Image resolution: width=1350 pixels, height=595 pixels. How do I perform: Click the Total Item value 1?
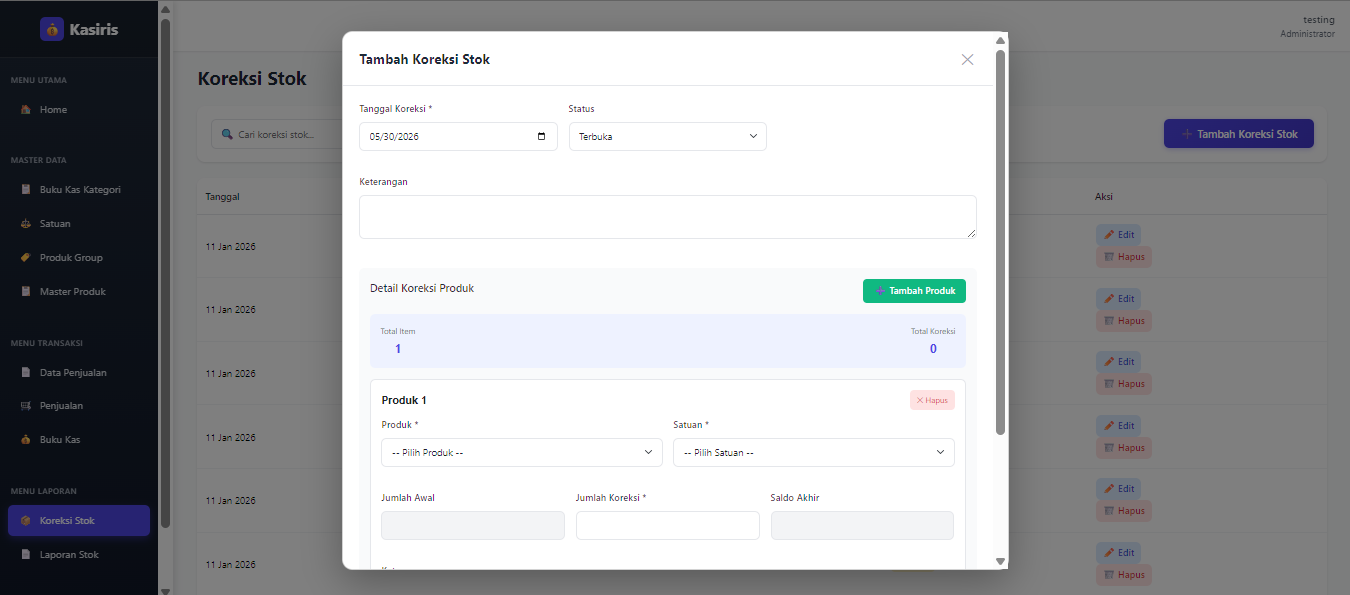[x=398, y=349]
